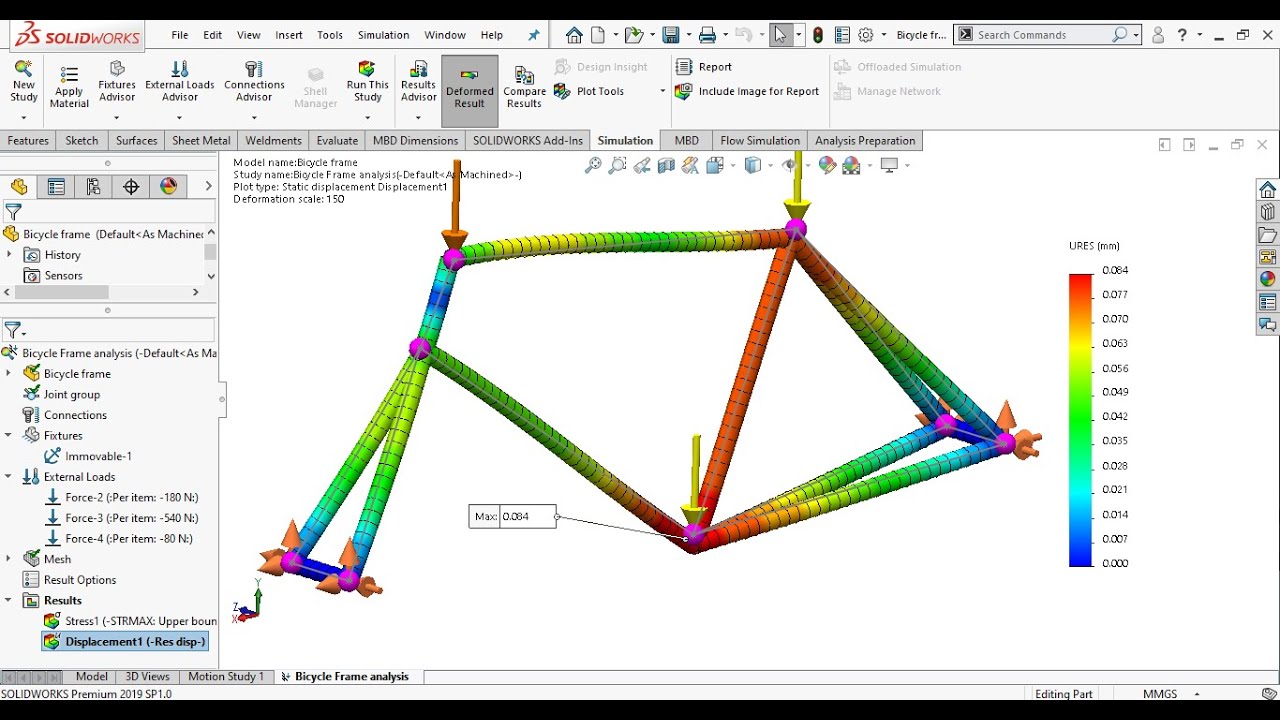Open the File menu
This screenshot has height=720, width=1280.
[x=180, y=35]
